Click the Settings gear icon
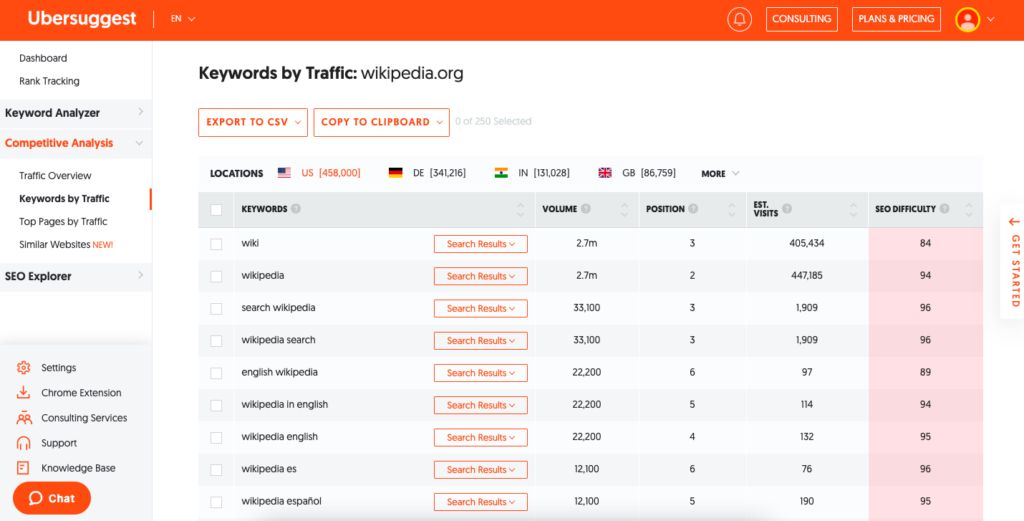The width and height of the screenshot is (1024, 521). [x=24, y=368]
